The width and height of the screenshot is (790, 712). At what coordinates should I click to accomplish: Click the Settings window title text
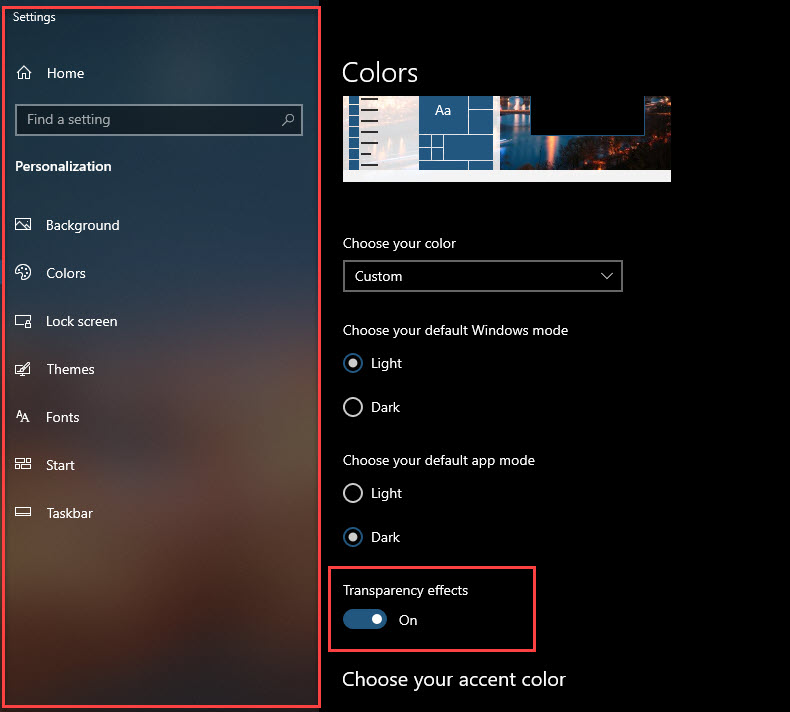pos(34,17)
